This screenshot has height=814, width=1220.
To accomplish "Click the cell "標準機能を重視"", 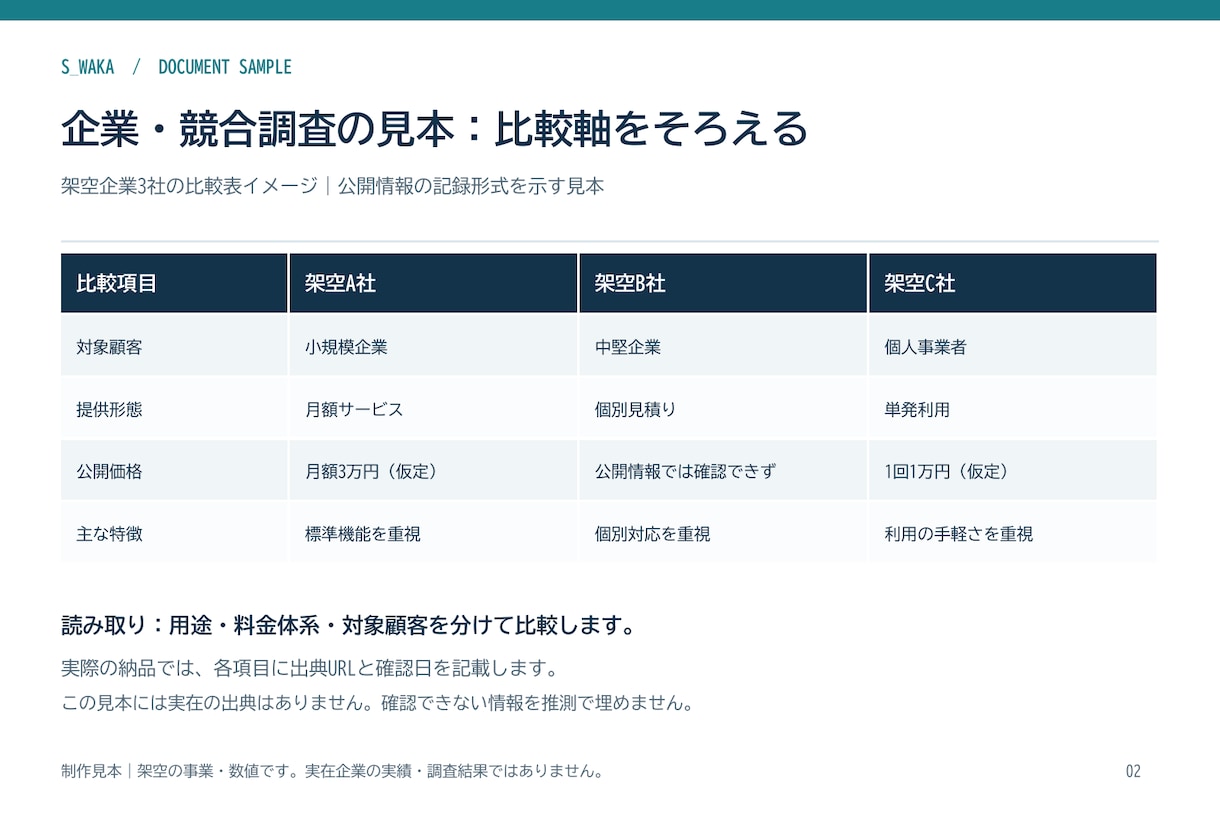I will pyautogui.click(x=433, y=533).
